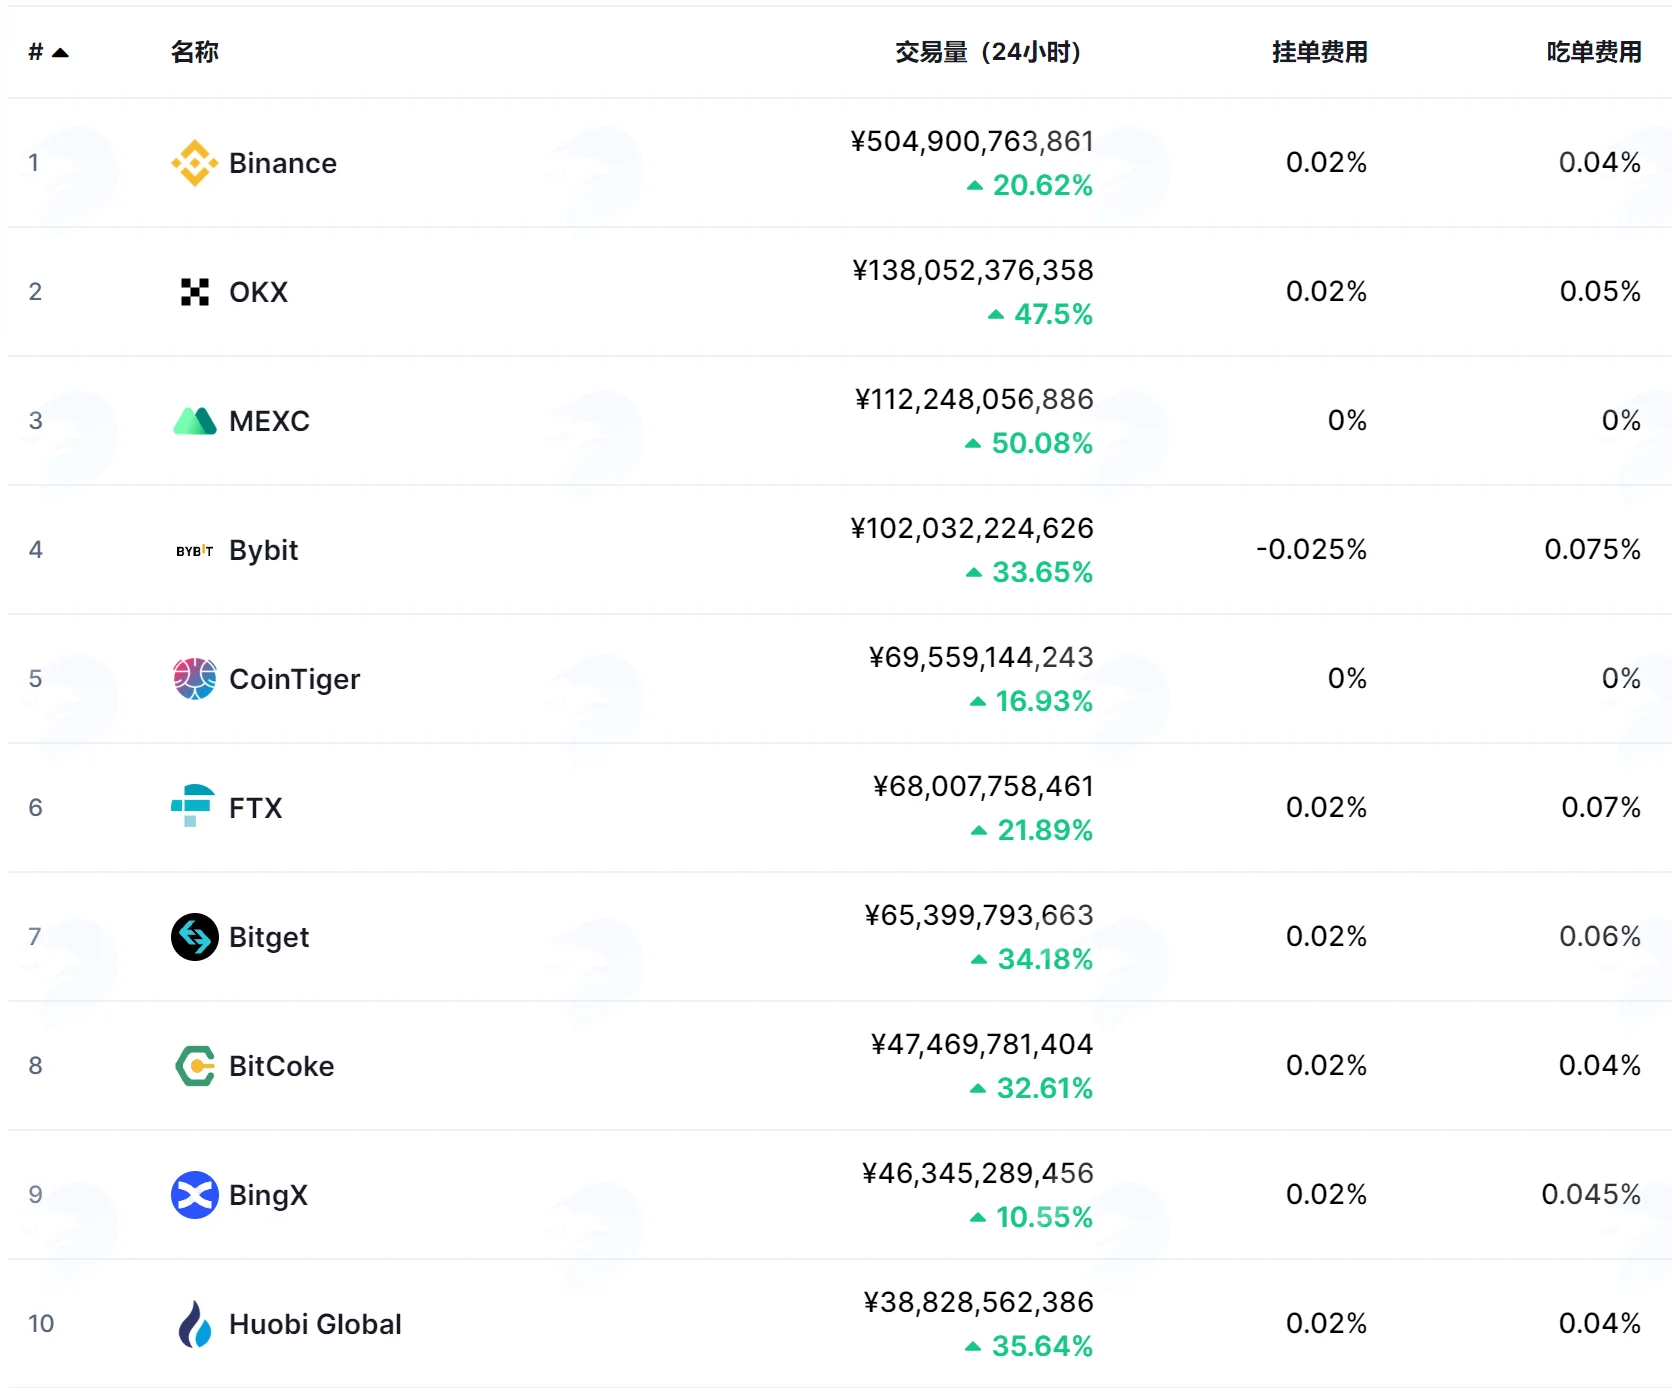Sort by 挂单费用 column header
This screenshot has width=1672, height=1388.
(x=1319, y=52)
